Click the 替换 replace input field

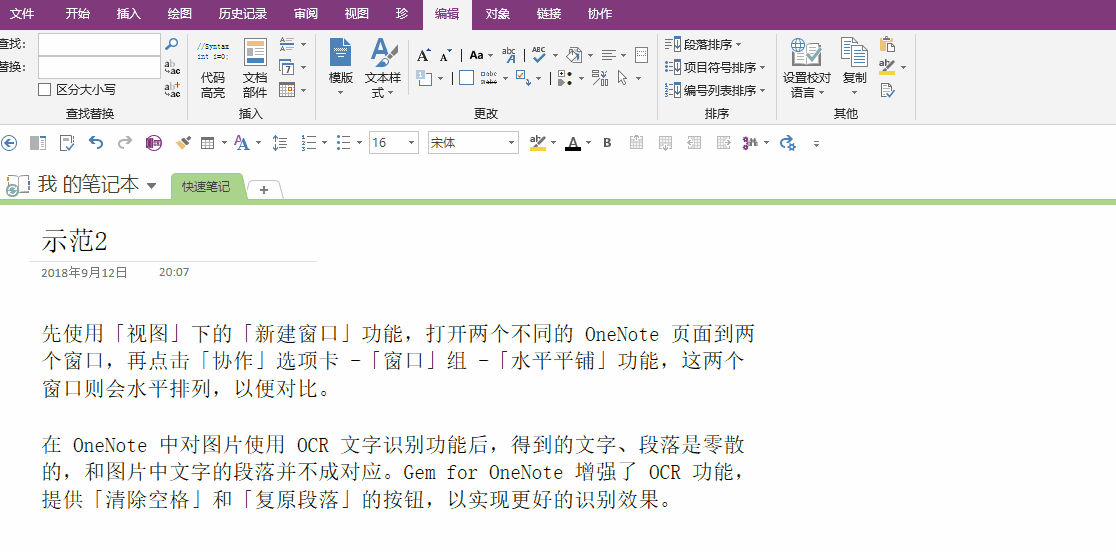click(x=100, y=67)
